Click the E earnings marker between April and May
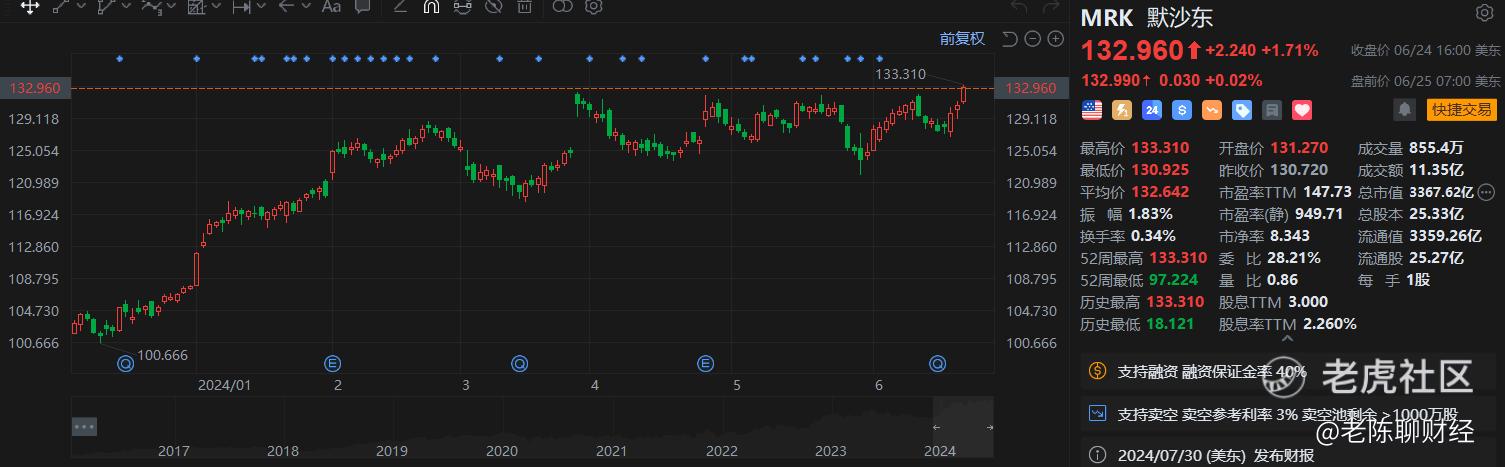This screenshot has width=1505, height=467. tap(706, 362)
